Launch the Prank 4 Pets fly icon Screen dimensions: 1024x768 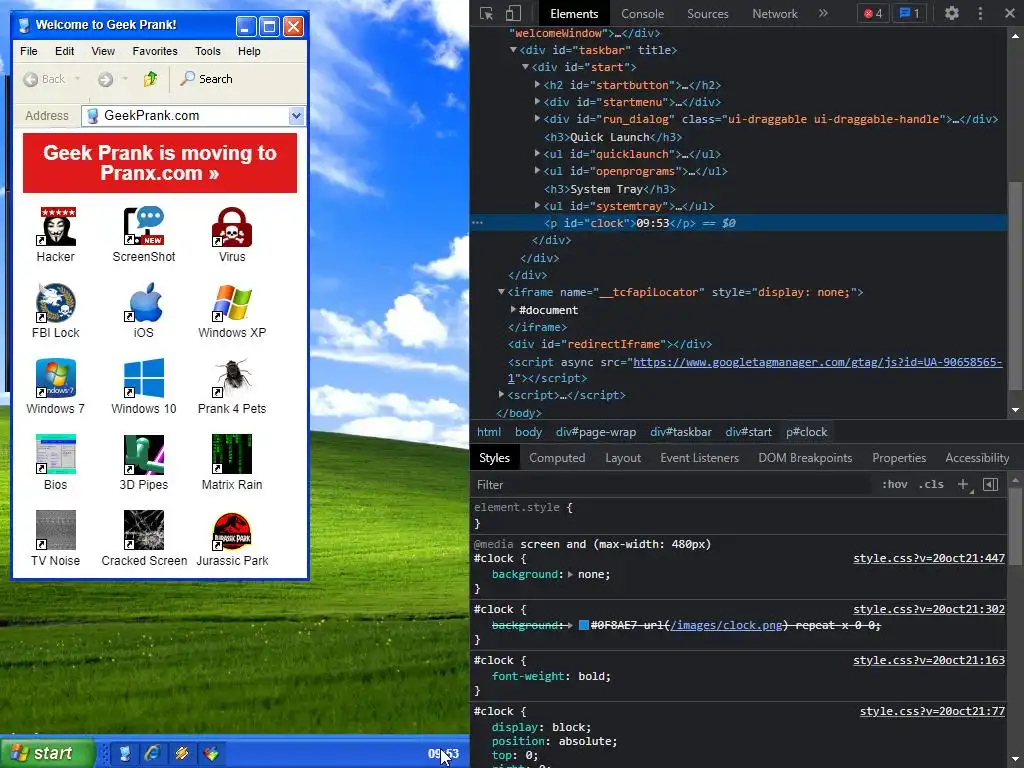click(232, 378)
